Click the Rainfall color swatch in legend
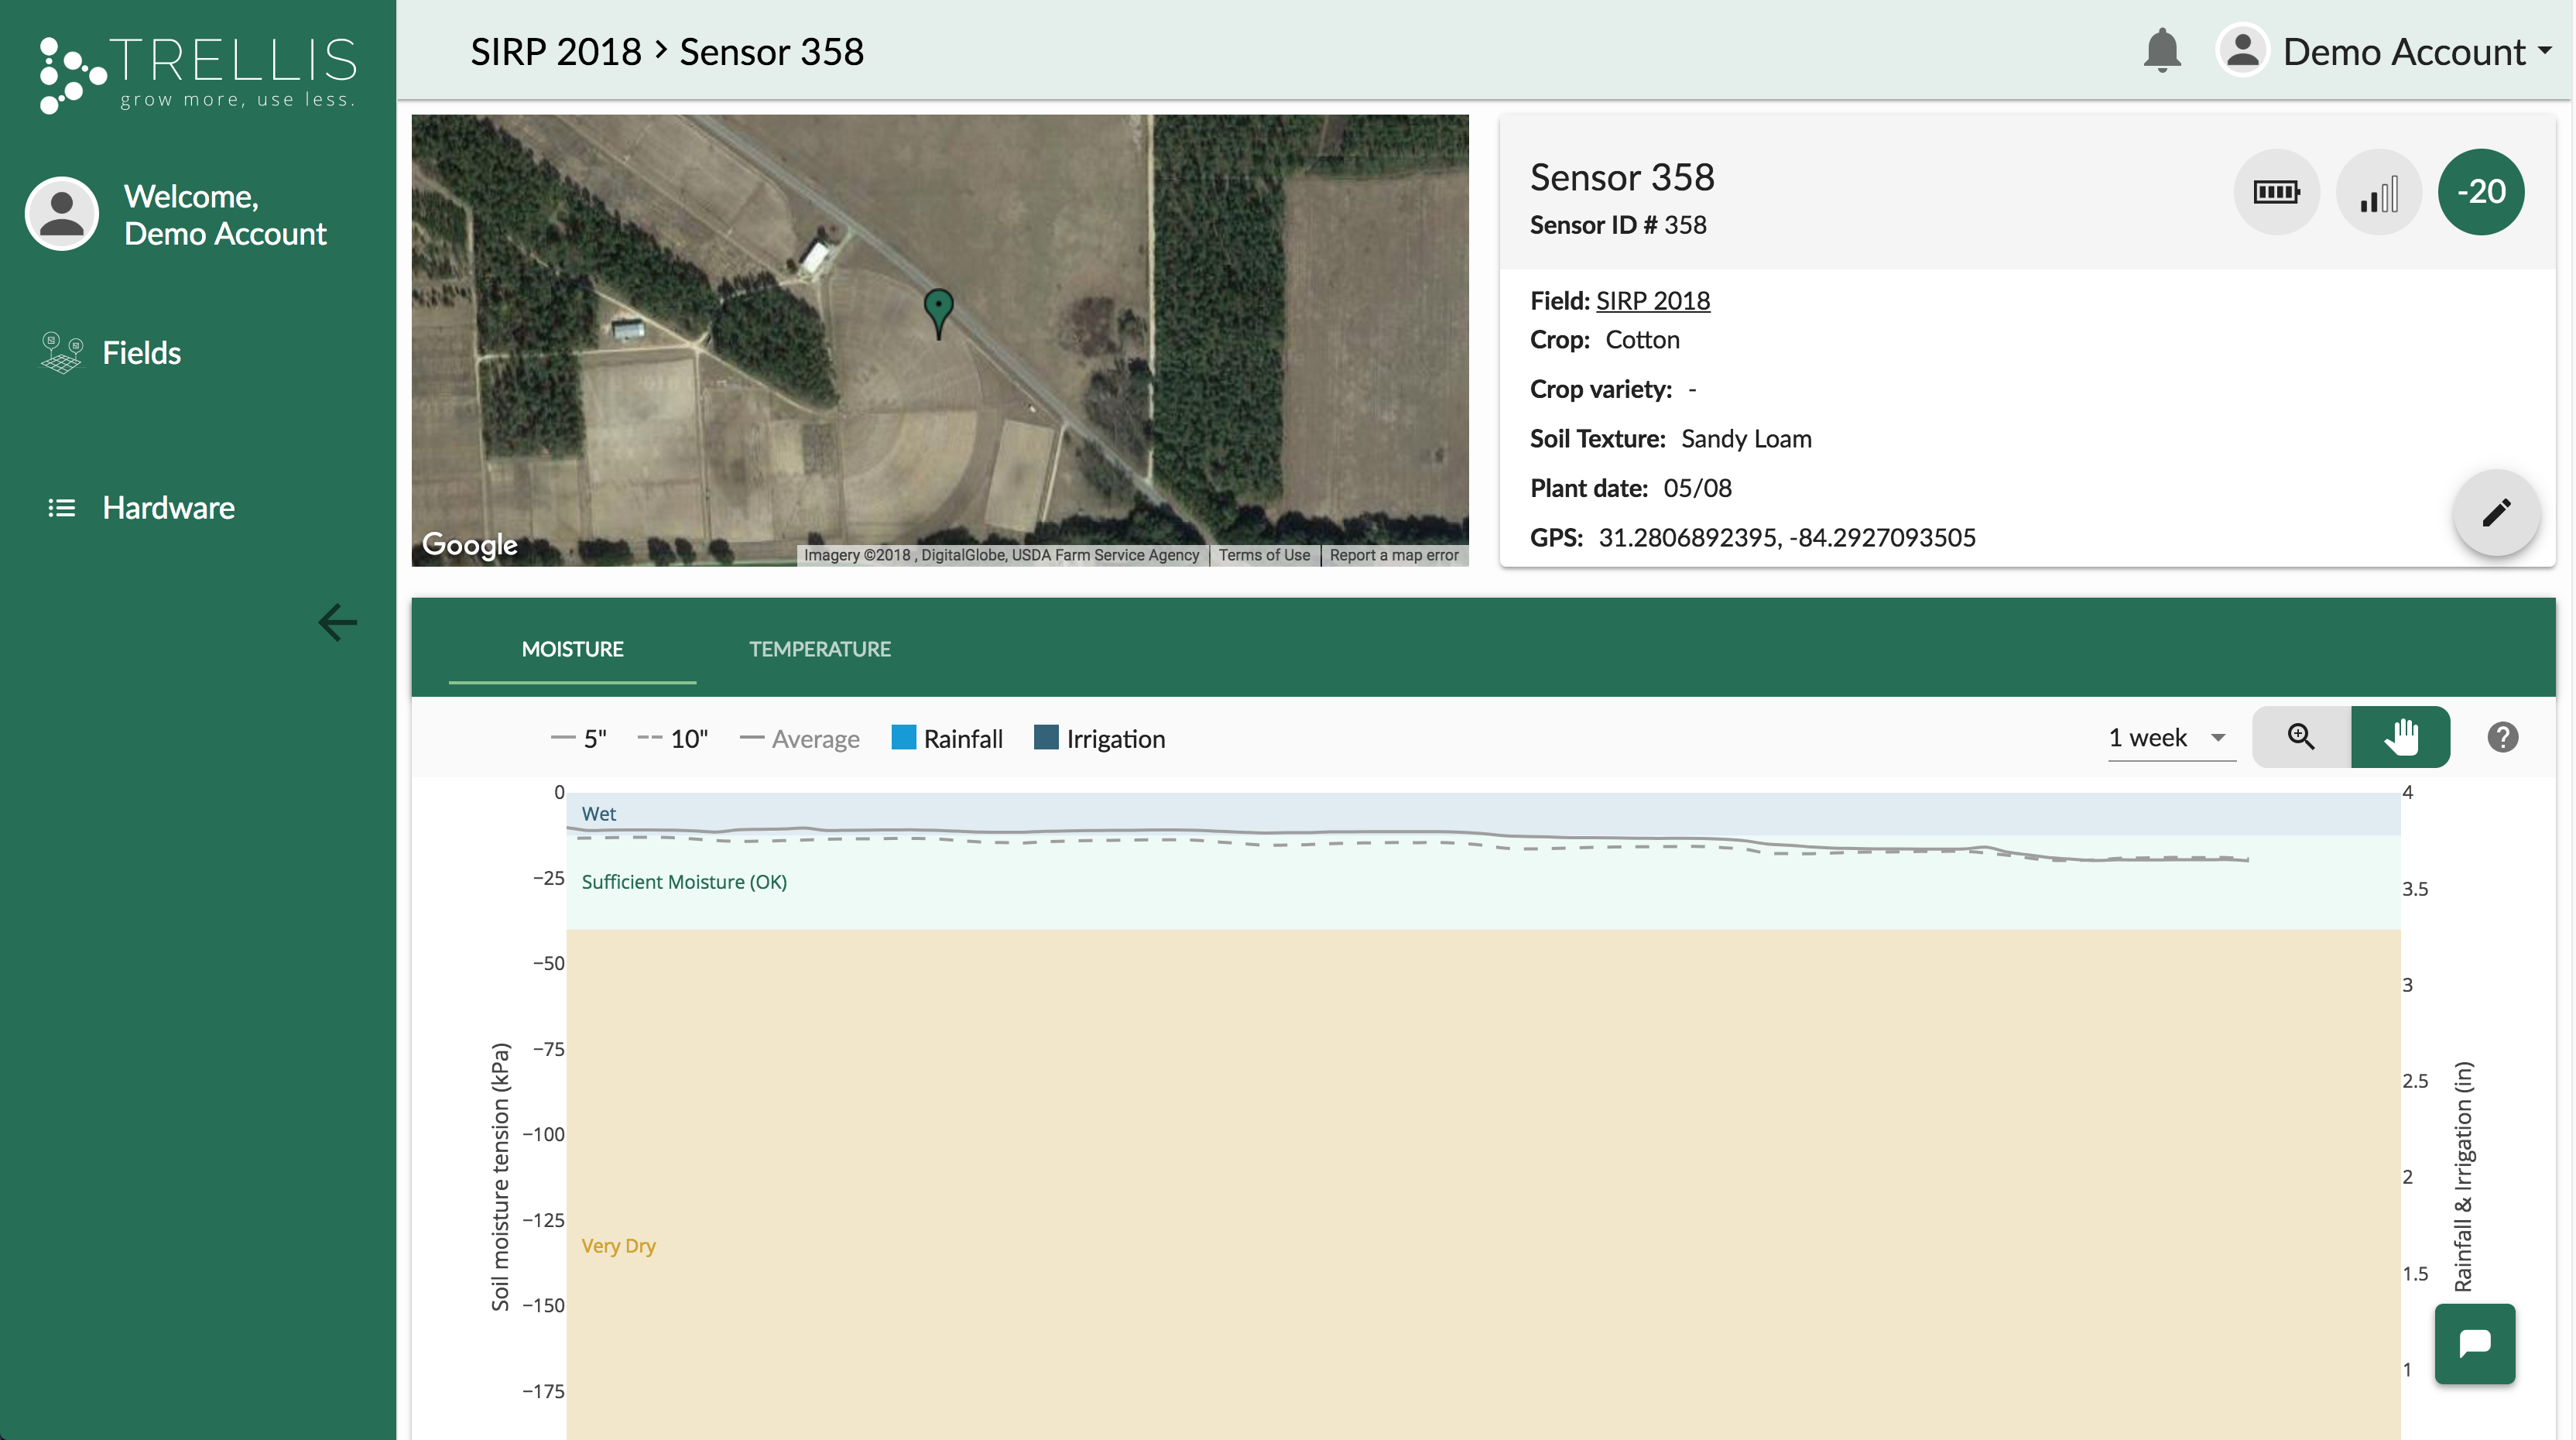This screenshot has width=2576, height=1440. [903, 738]
